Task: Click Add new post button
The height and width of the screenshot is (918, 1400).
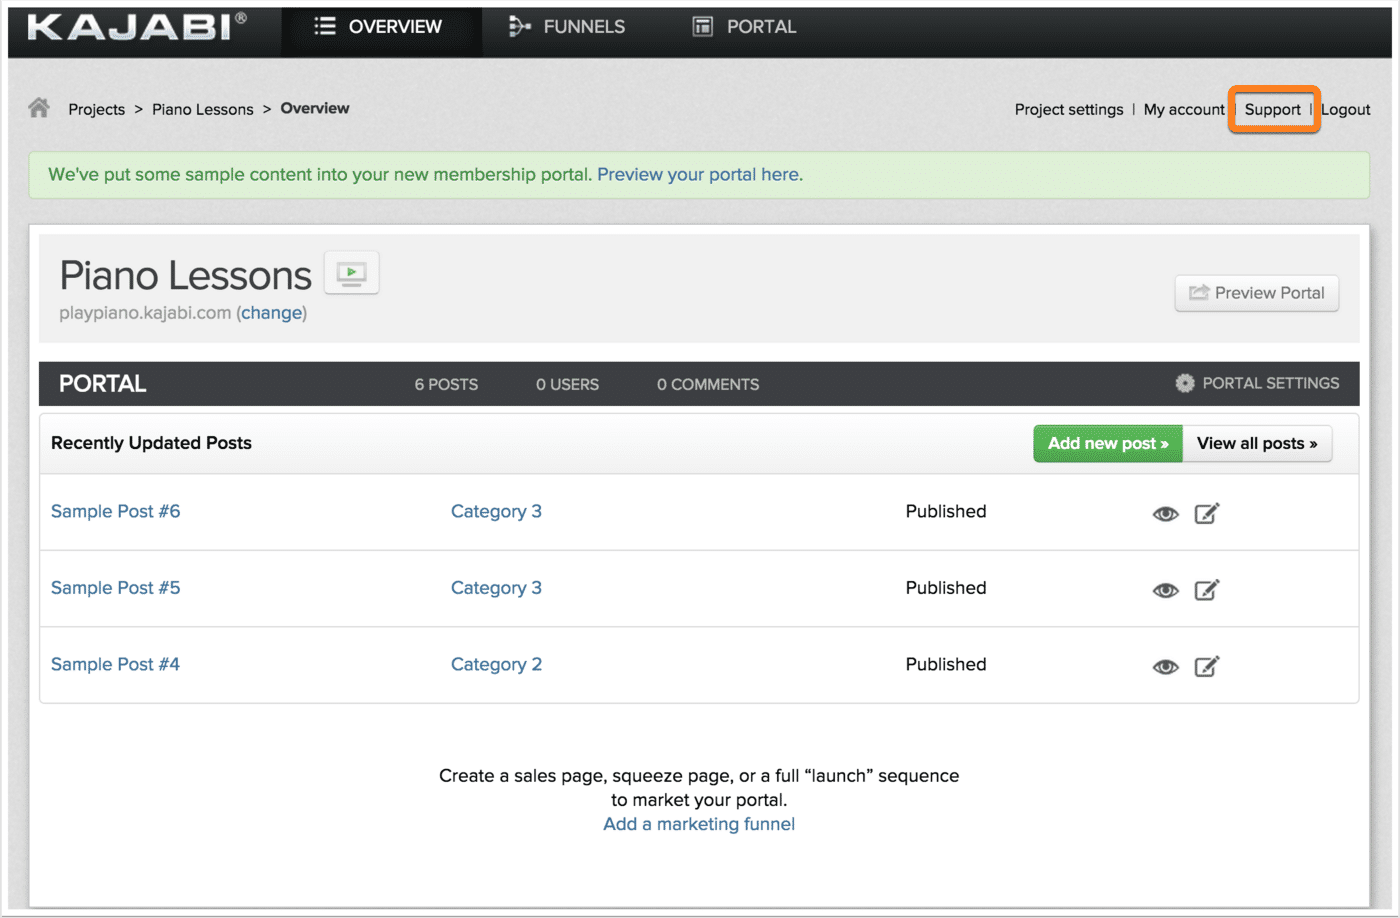Action: pyautogui.click(x=1108, y=443)
